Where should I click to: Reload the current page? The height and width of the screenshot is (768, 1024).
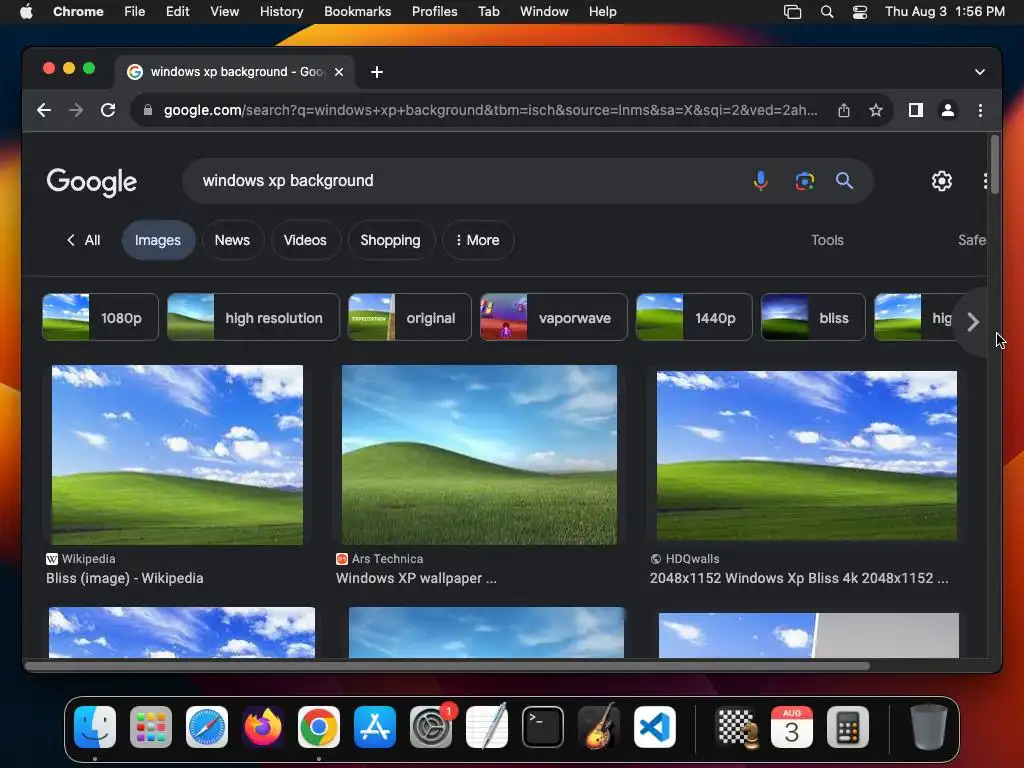click(x=108, y=110)
